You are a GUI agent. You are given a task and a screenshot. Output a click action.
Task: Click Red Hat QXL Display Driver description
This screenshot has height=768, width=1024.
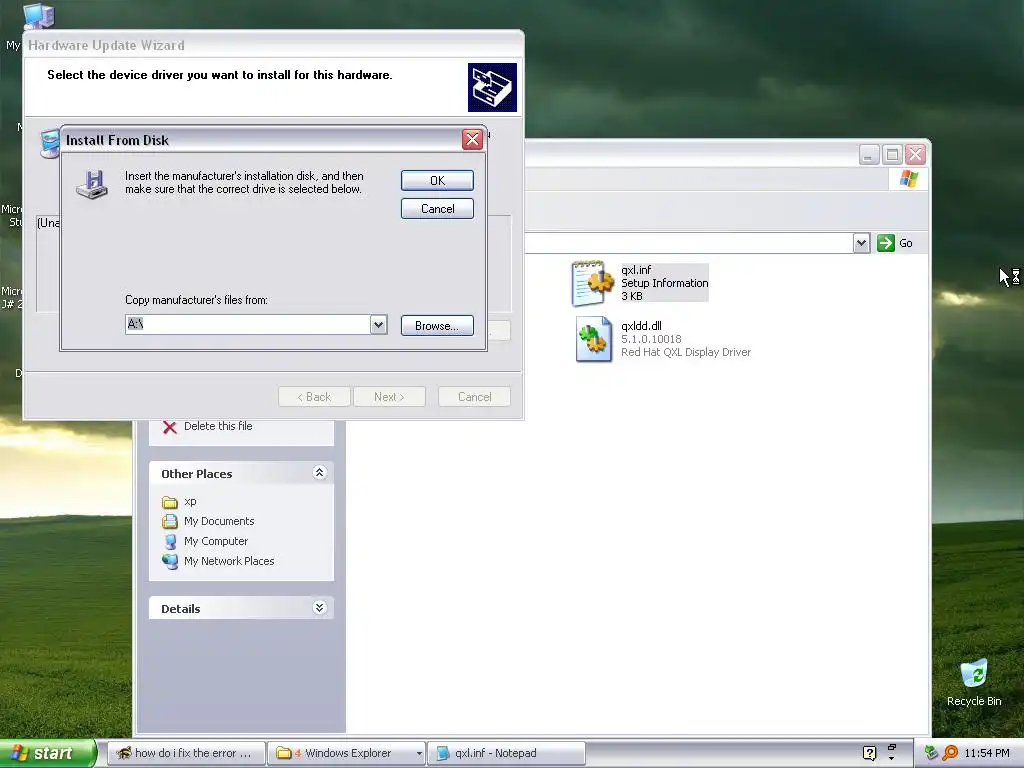coord(686,352)
